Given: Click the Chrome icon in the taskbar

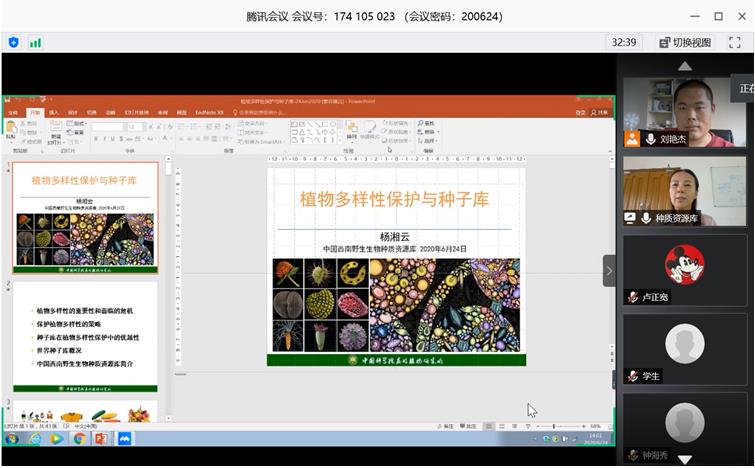Looking at the screenshot, I should point(79,438).
